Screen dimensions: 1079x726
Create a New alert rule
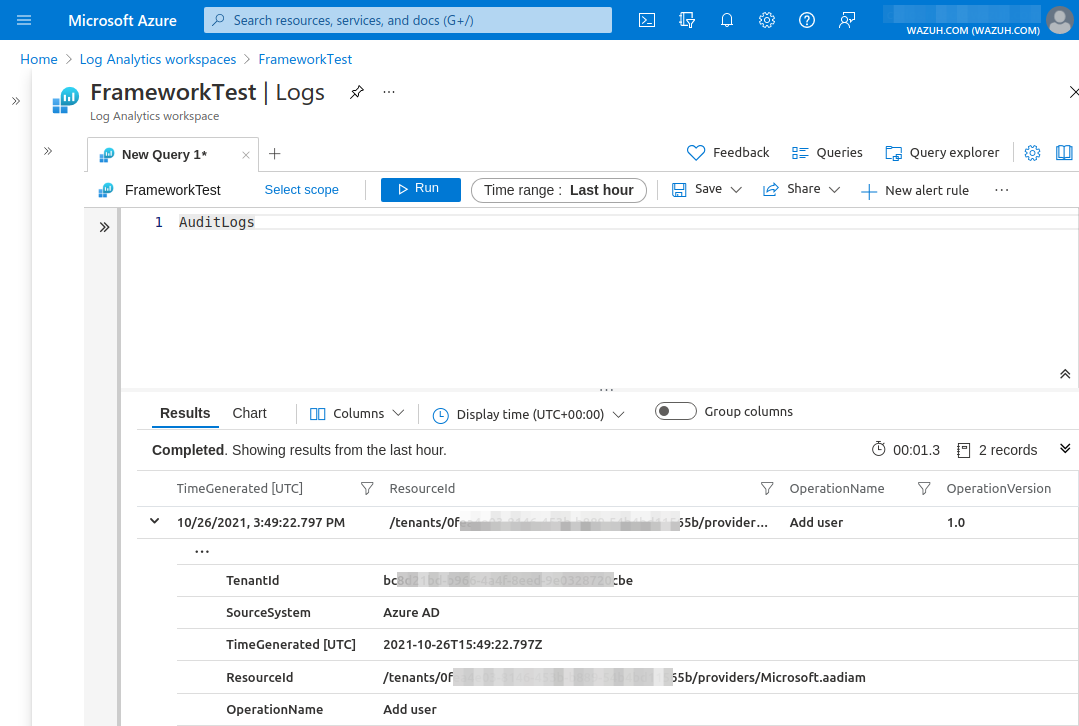point(915,191)
